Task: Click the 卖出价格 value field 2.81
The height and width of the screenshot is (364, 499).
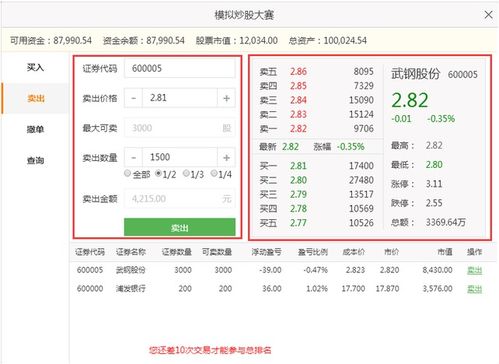Action: 180,98
